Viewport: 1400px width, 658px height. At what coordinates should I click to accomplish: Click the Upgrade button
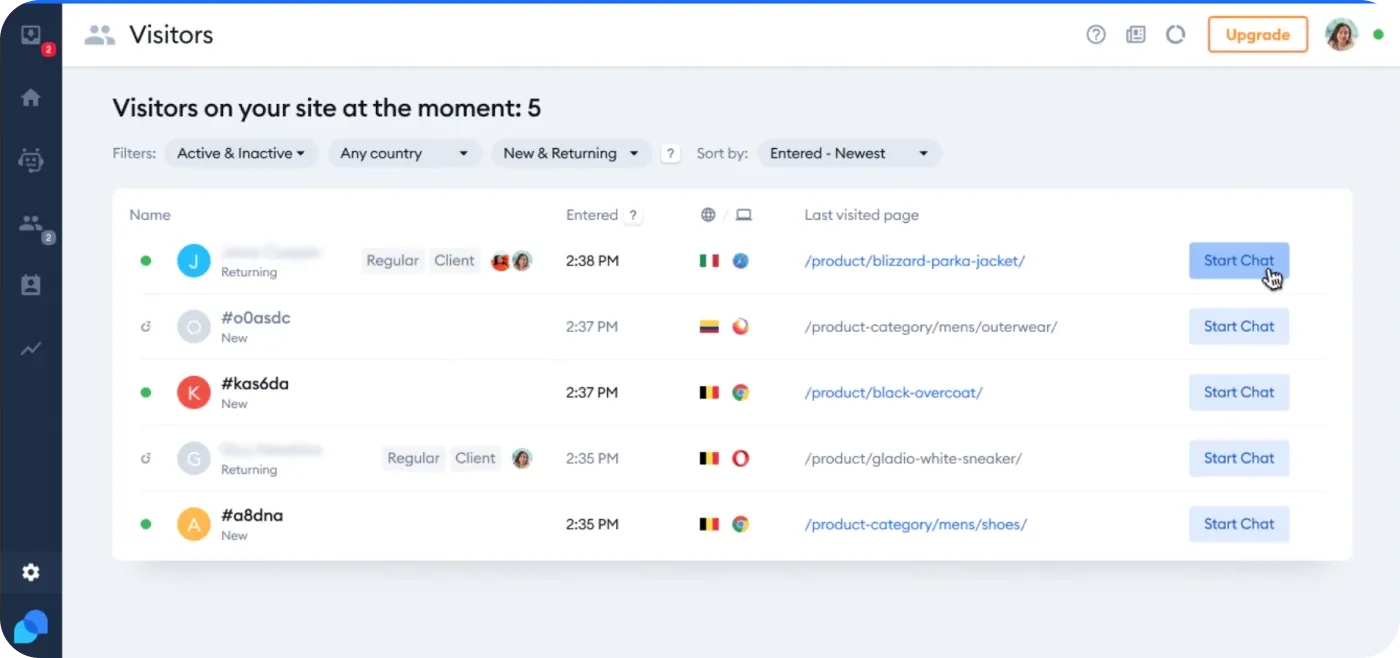pos(1257,34)
